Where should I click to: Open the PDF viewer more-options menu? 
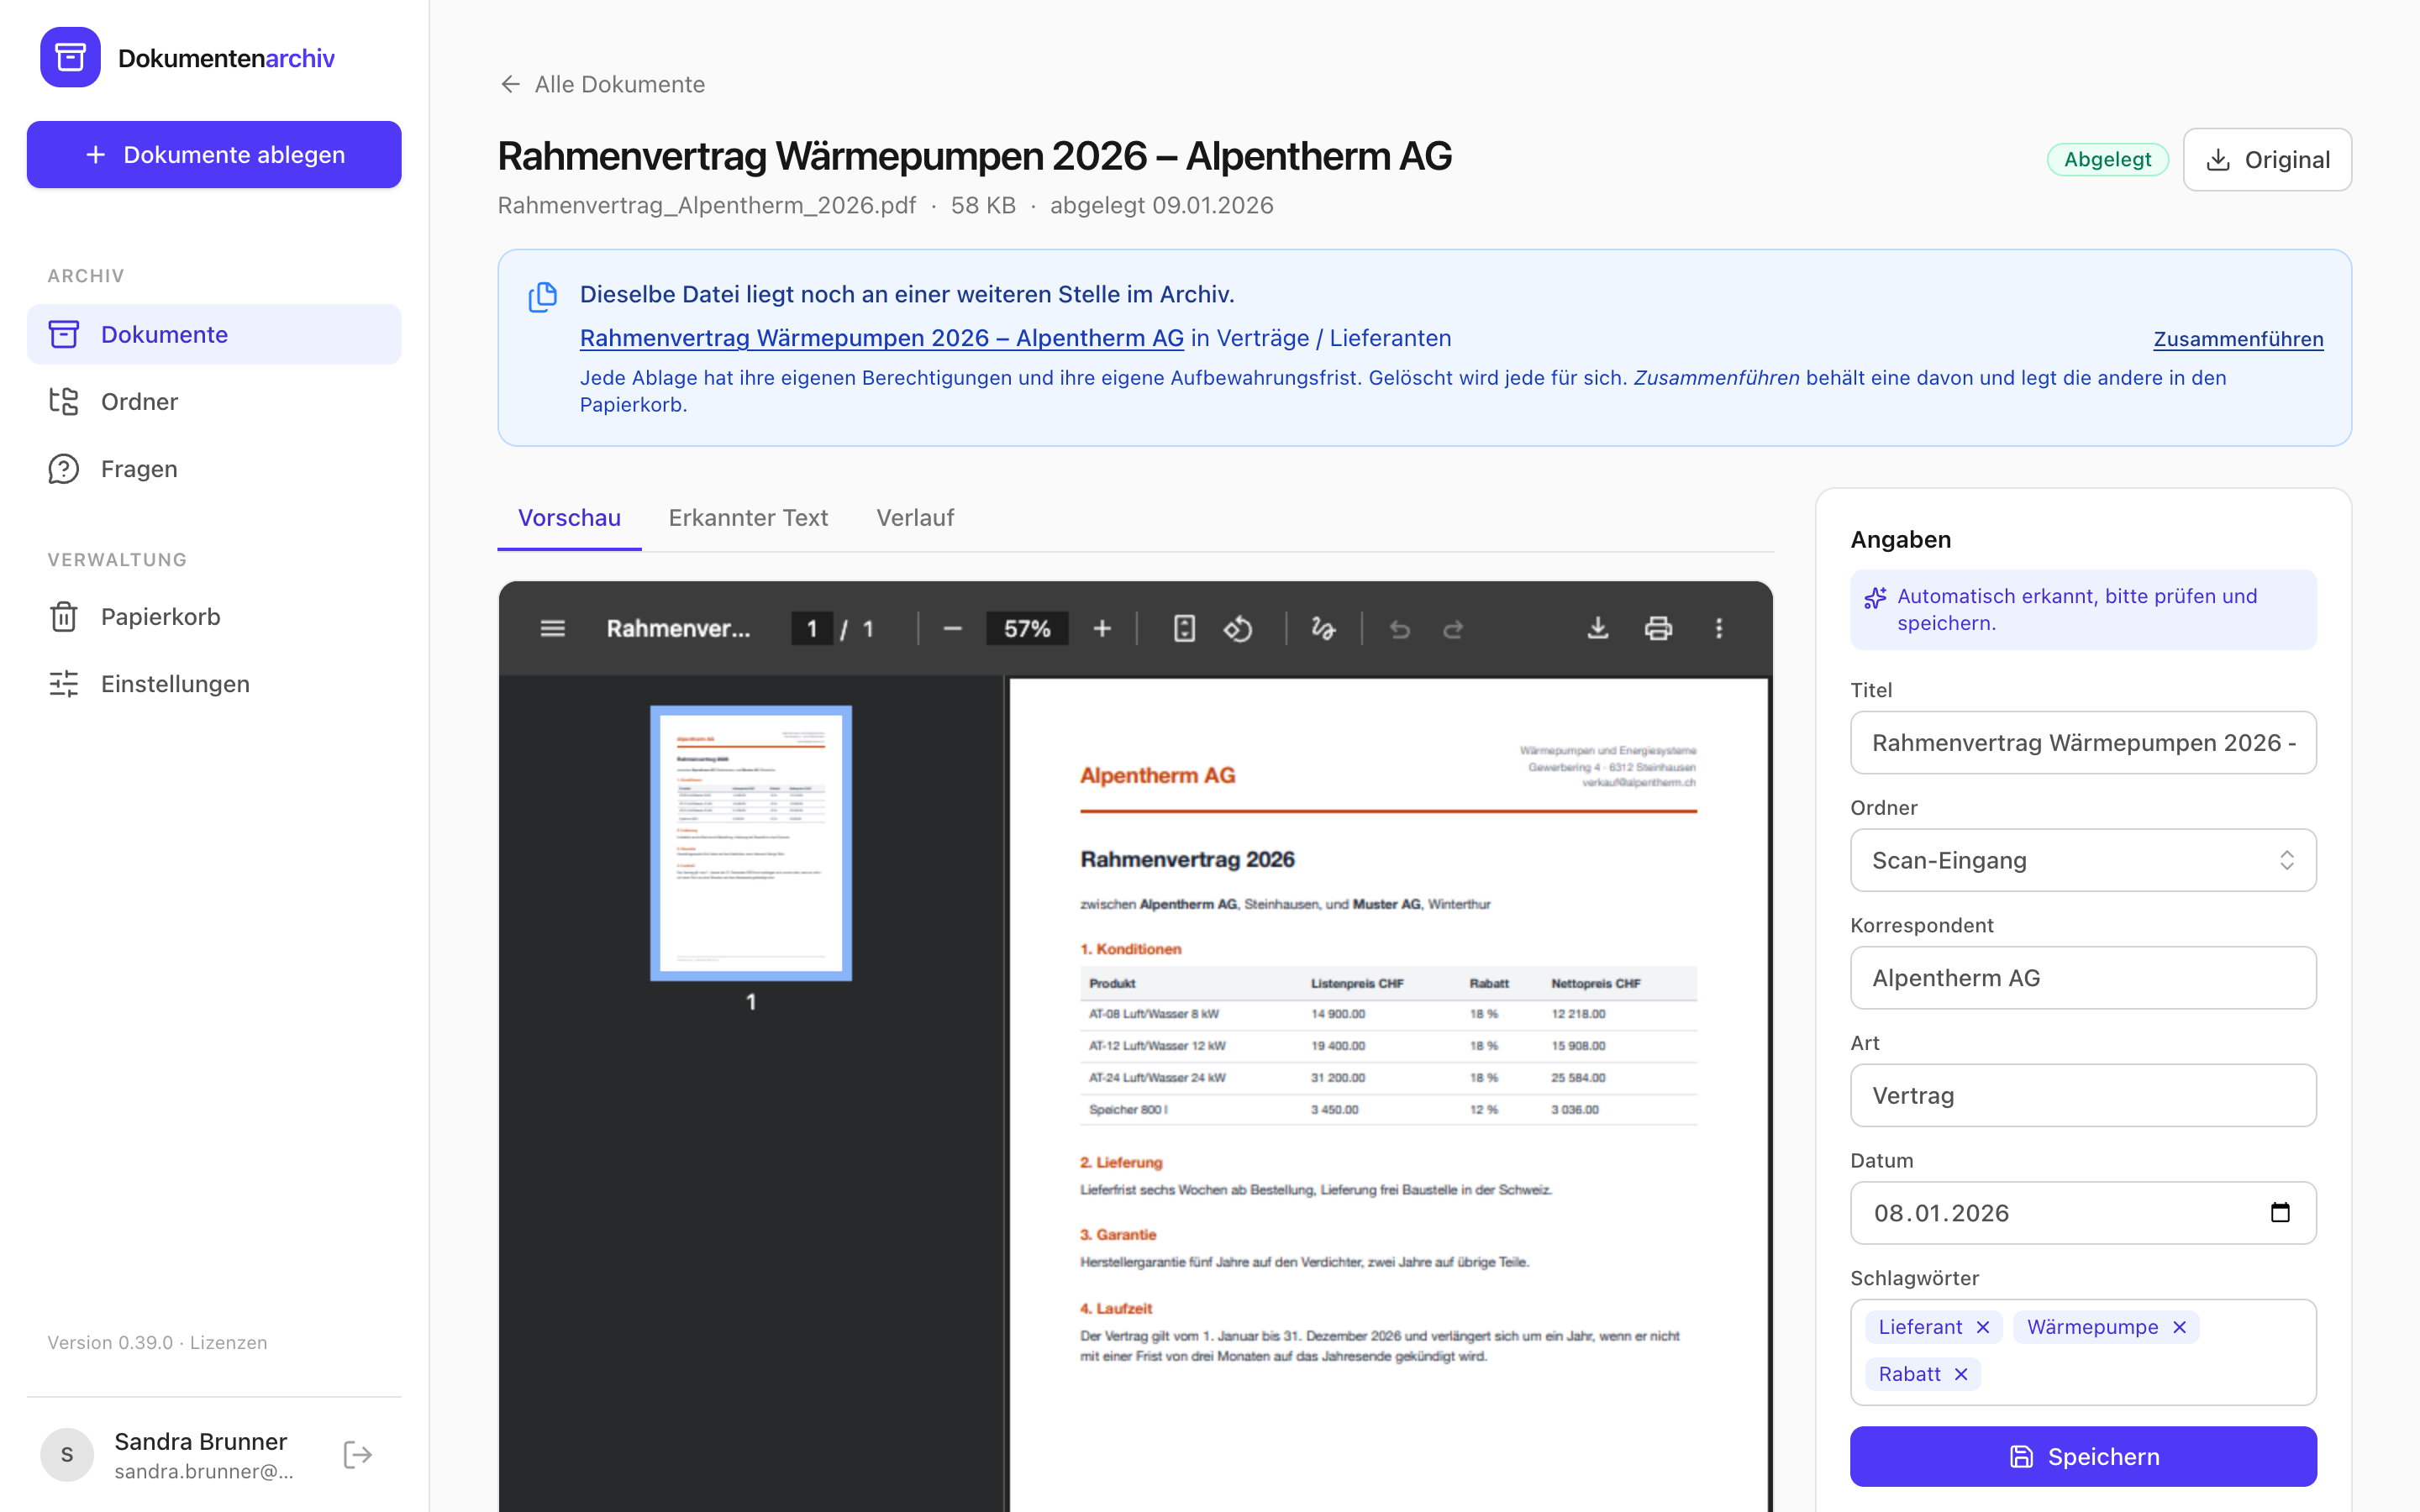[1719, 628]
